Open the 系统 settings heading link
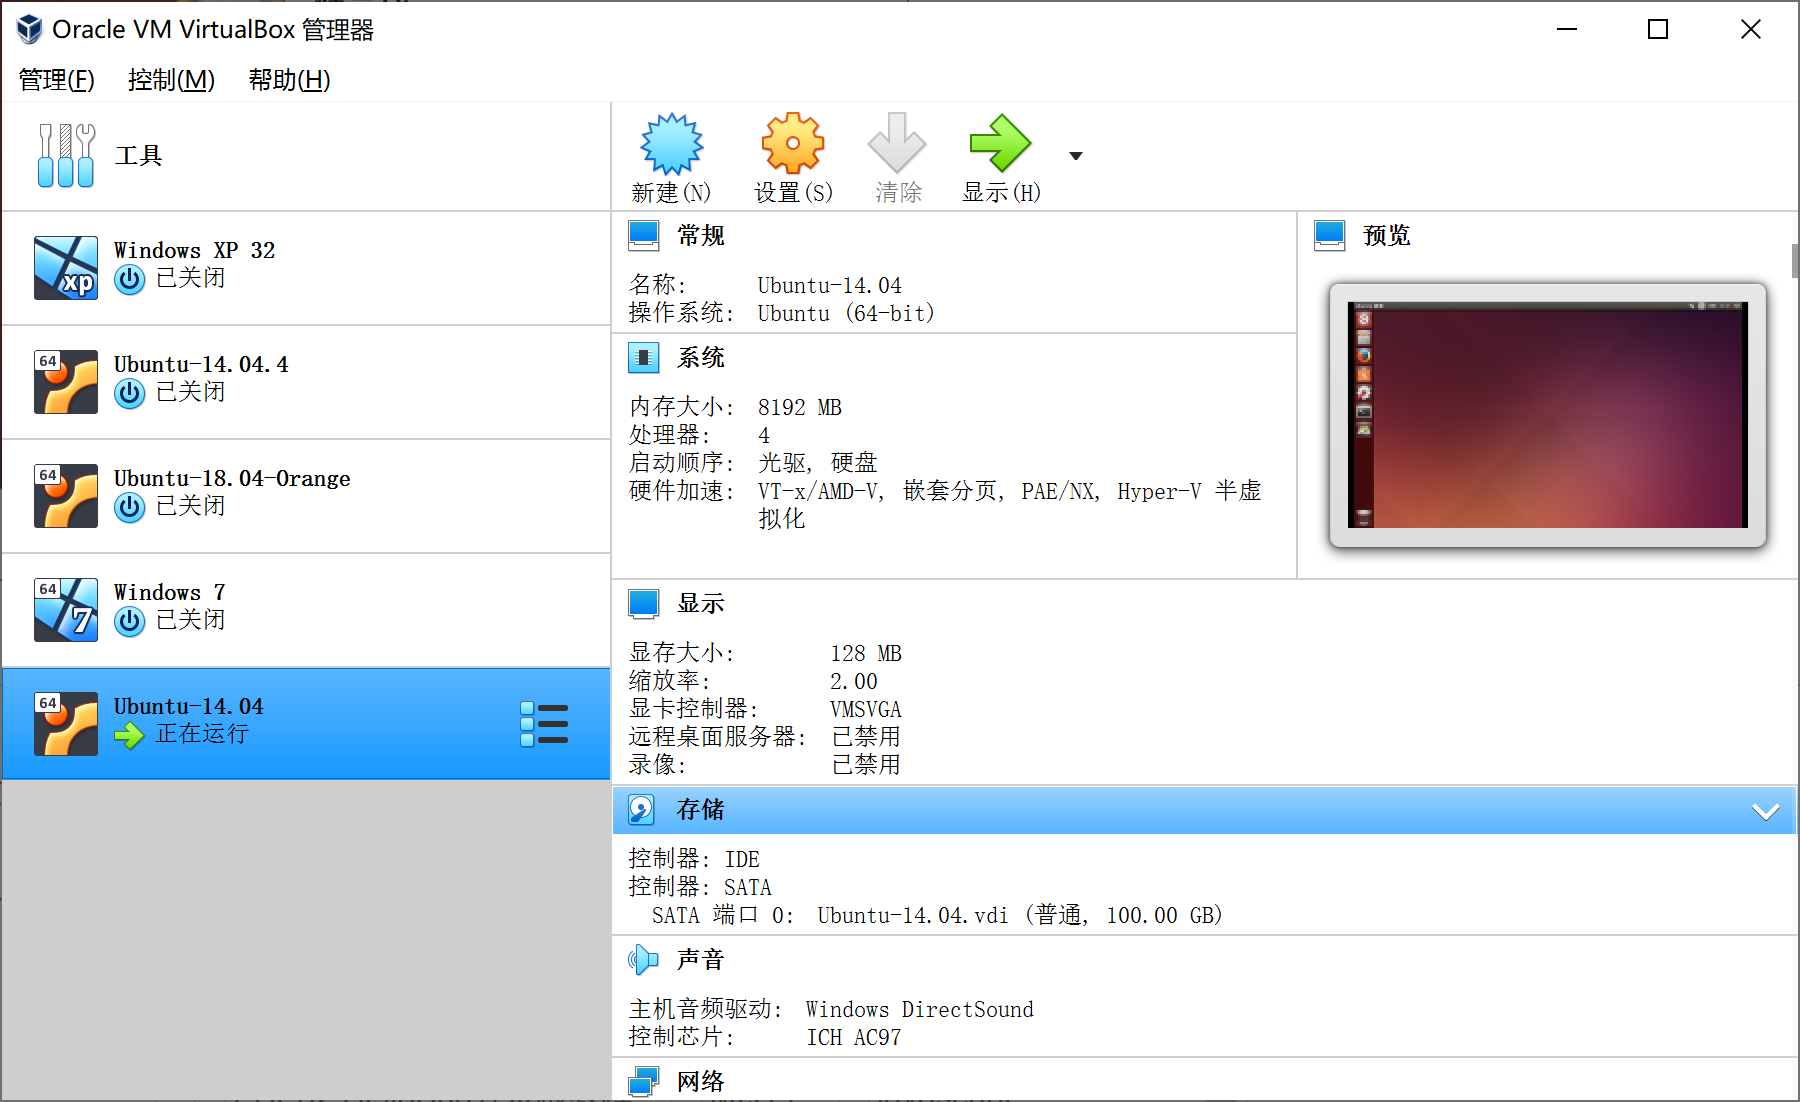Viewport: 1800px width, 1102px height. [701, 357]
